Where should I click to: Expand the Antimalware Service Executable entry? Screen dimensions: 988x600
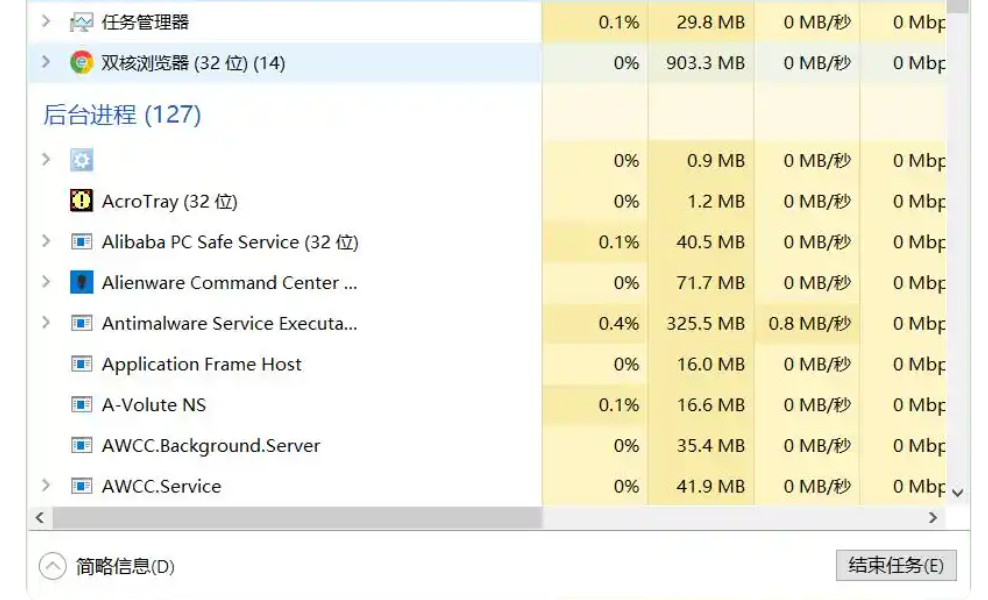[45, 322]
